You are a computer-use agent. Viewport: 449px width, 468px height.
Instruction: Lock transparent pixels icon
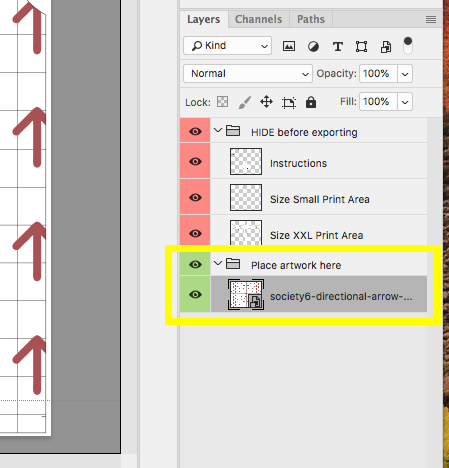222,102
